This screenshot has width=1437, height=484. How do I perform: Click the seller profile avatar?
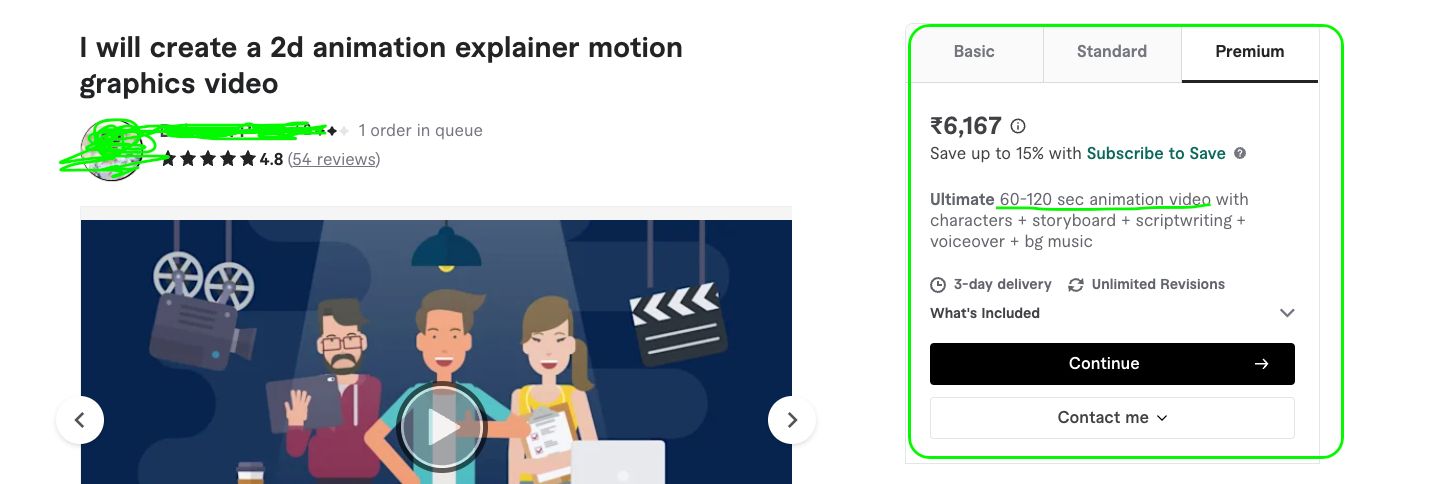coord(110,151)
